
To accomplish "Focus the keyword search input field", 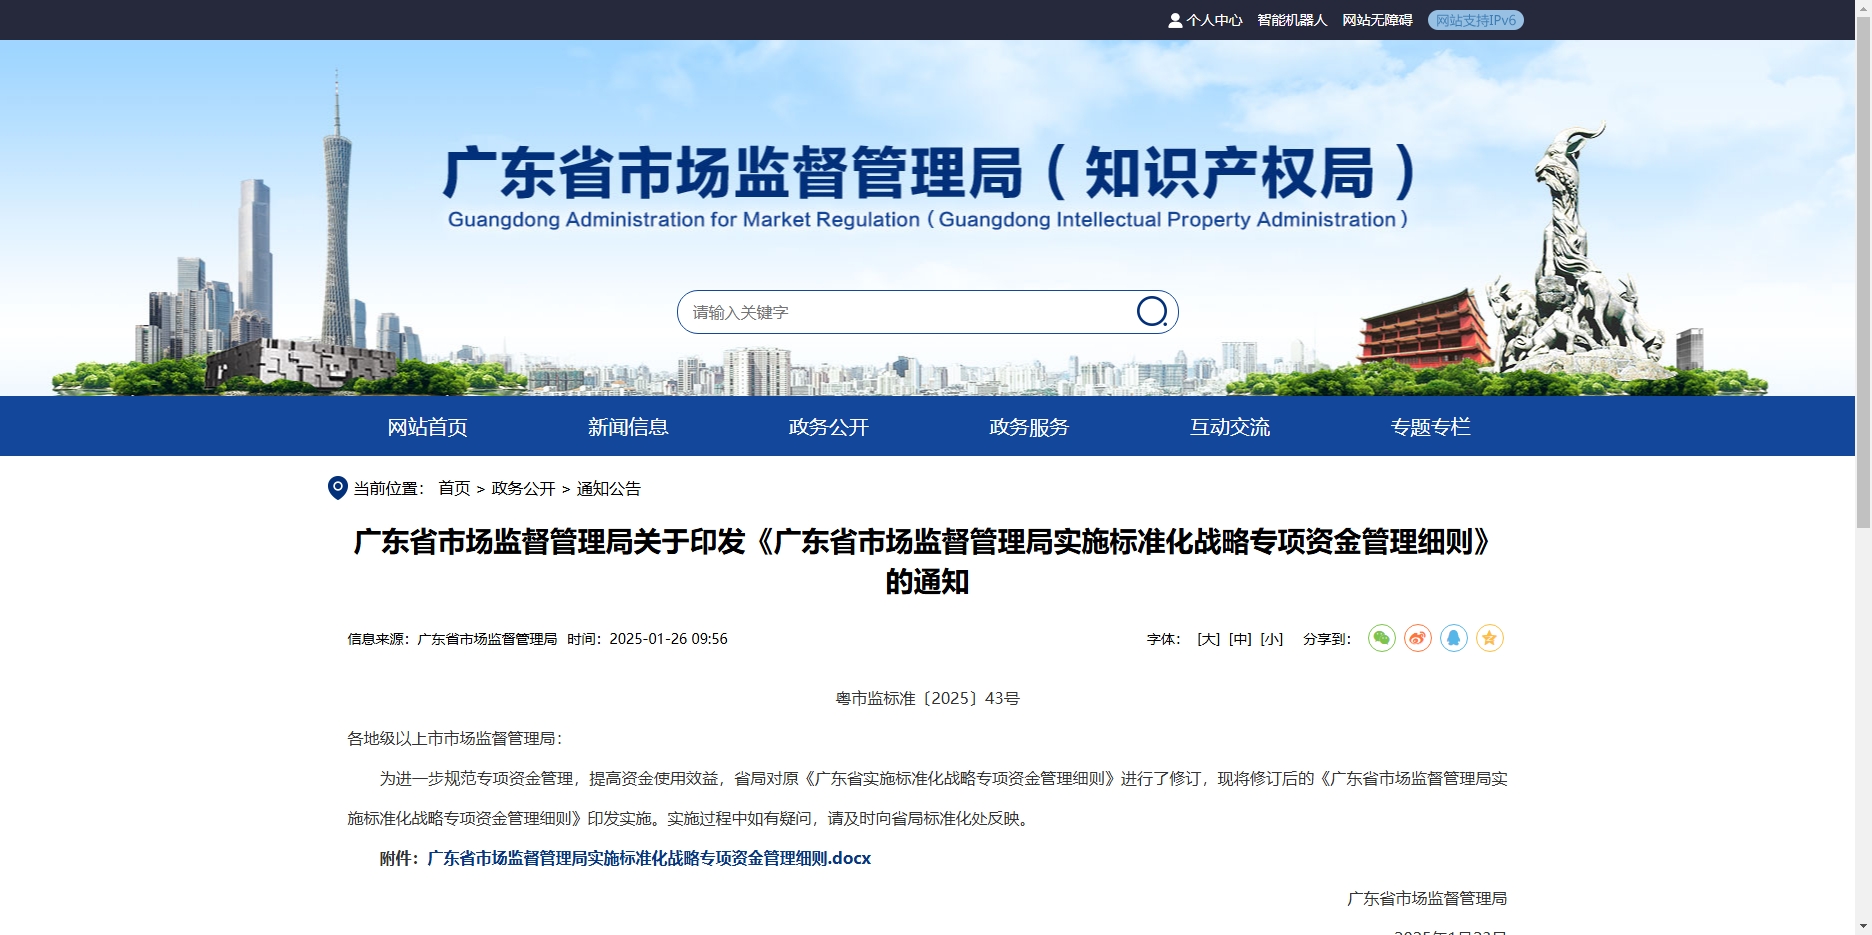I will [x=905, y=312].
